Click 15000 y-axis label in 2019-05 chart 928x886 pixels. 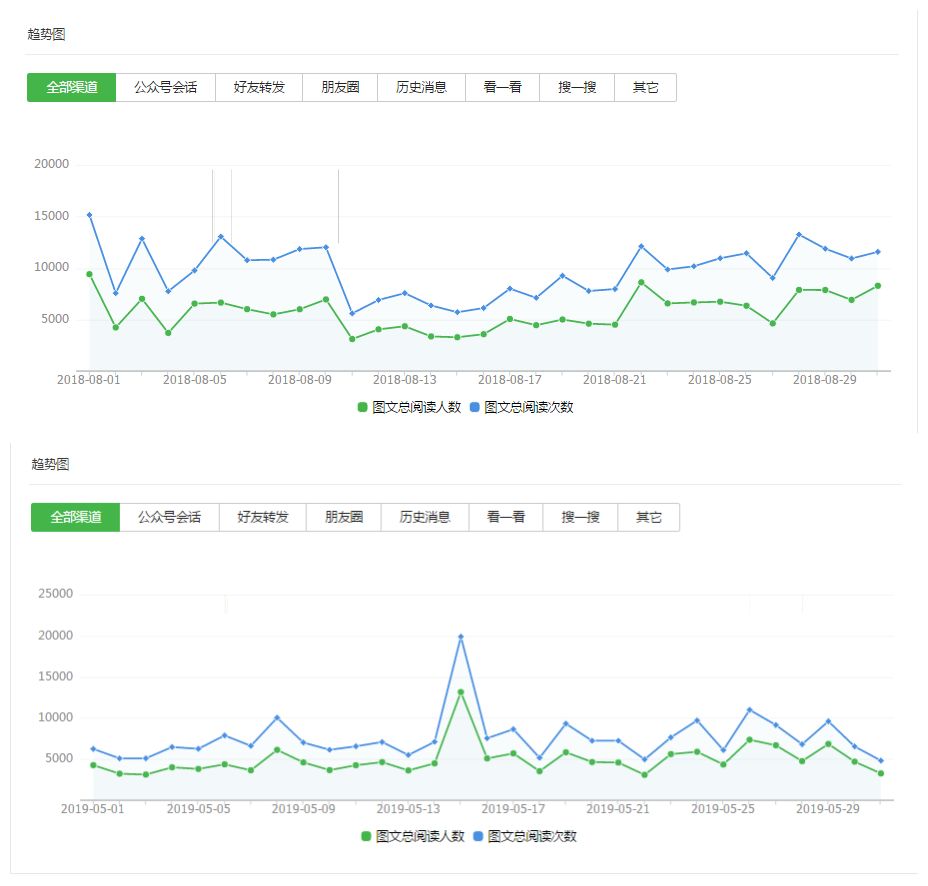coord(56,676)
